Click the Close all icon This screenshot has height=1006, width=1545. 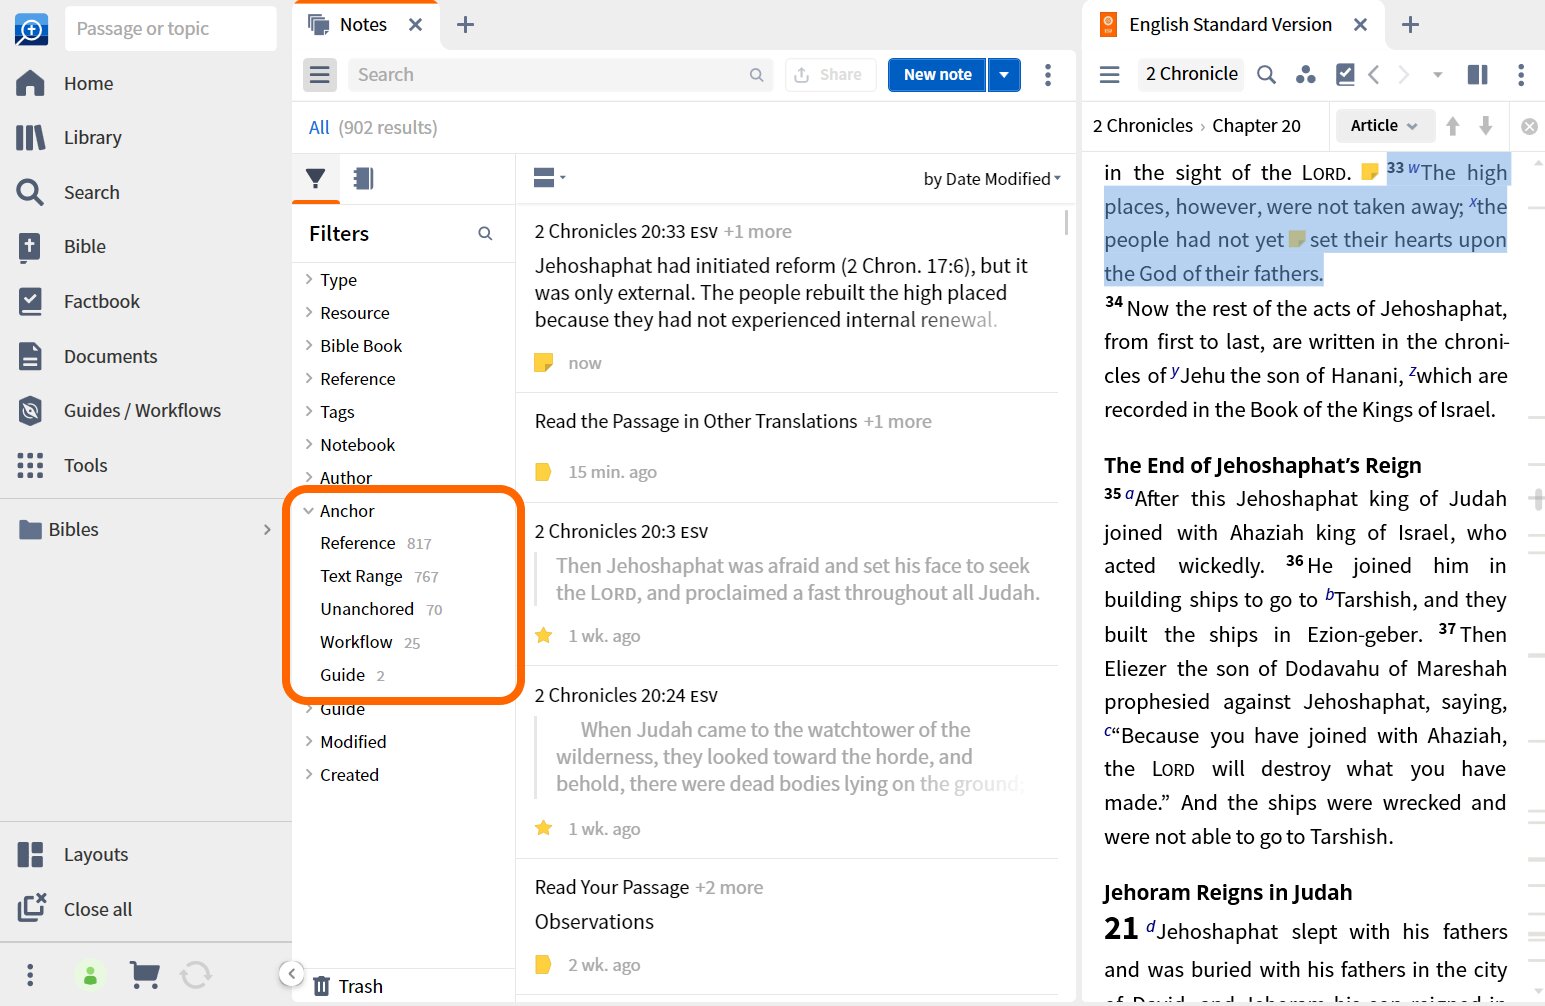[31, 908]
